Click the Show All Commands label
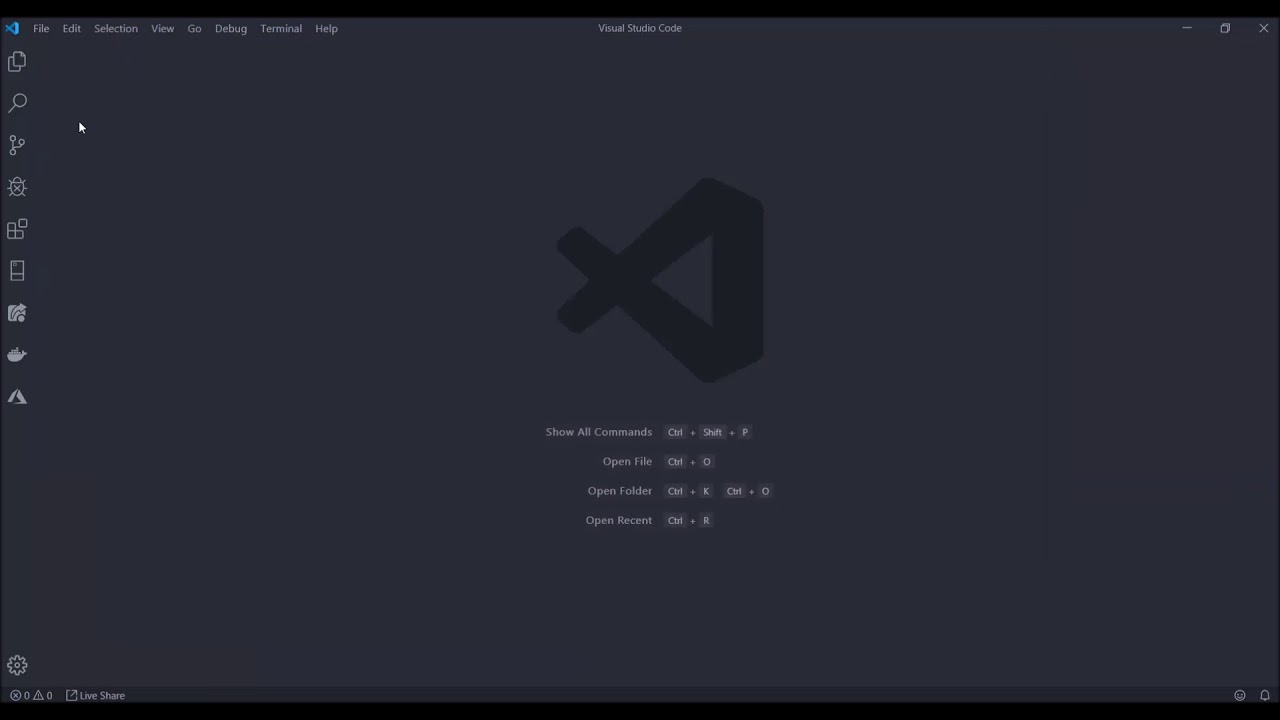 click(x=599, y=432)
